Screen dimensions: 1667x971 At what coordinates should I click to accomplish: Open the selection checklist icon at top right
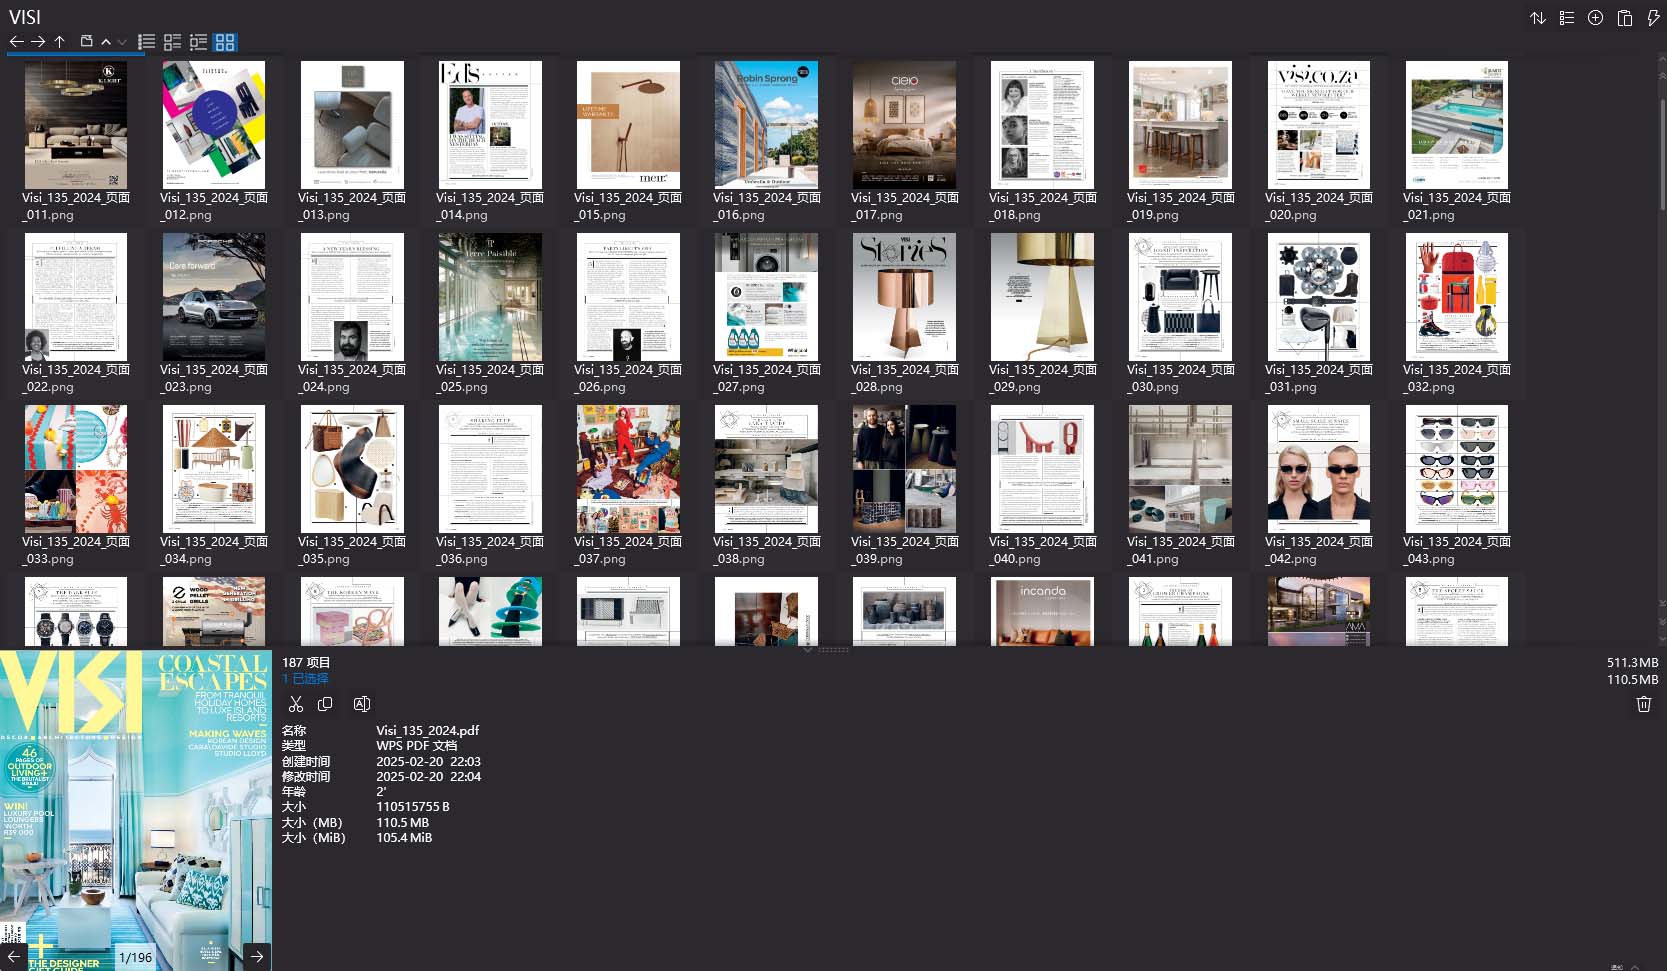pos(1567,18)
